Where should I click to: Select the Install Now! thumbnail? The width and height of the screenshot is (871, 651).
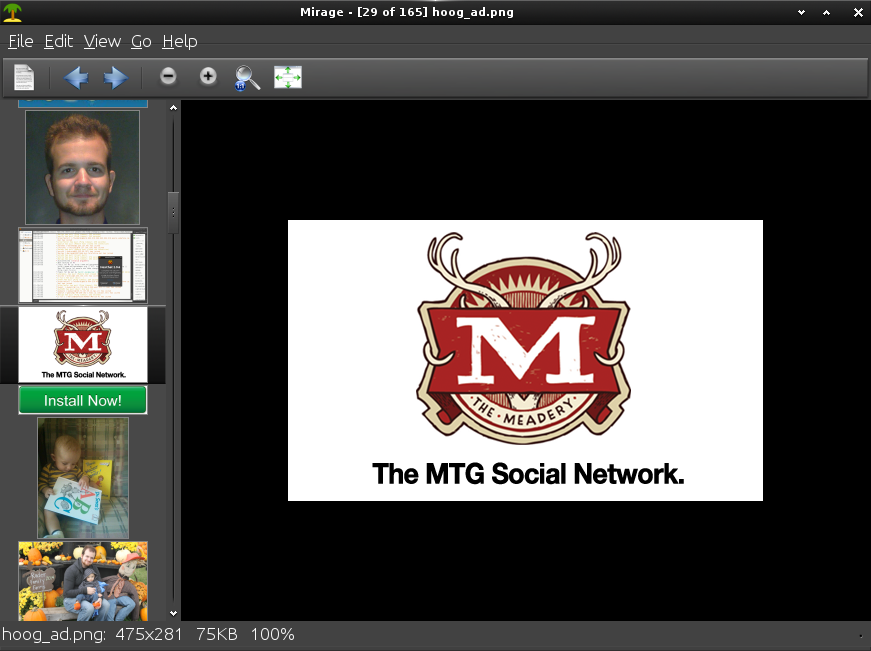point(83,400)
